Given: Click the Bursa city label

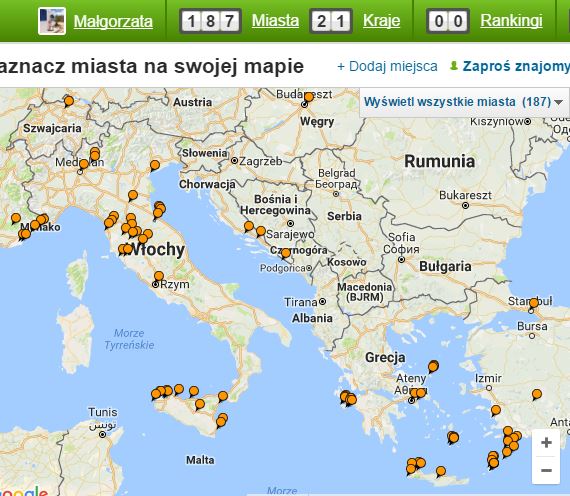Looking at the screenshot, I should coord(532,326).
